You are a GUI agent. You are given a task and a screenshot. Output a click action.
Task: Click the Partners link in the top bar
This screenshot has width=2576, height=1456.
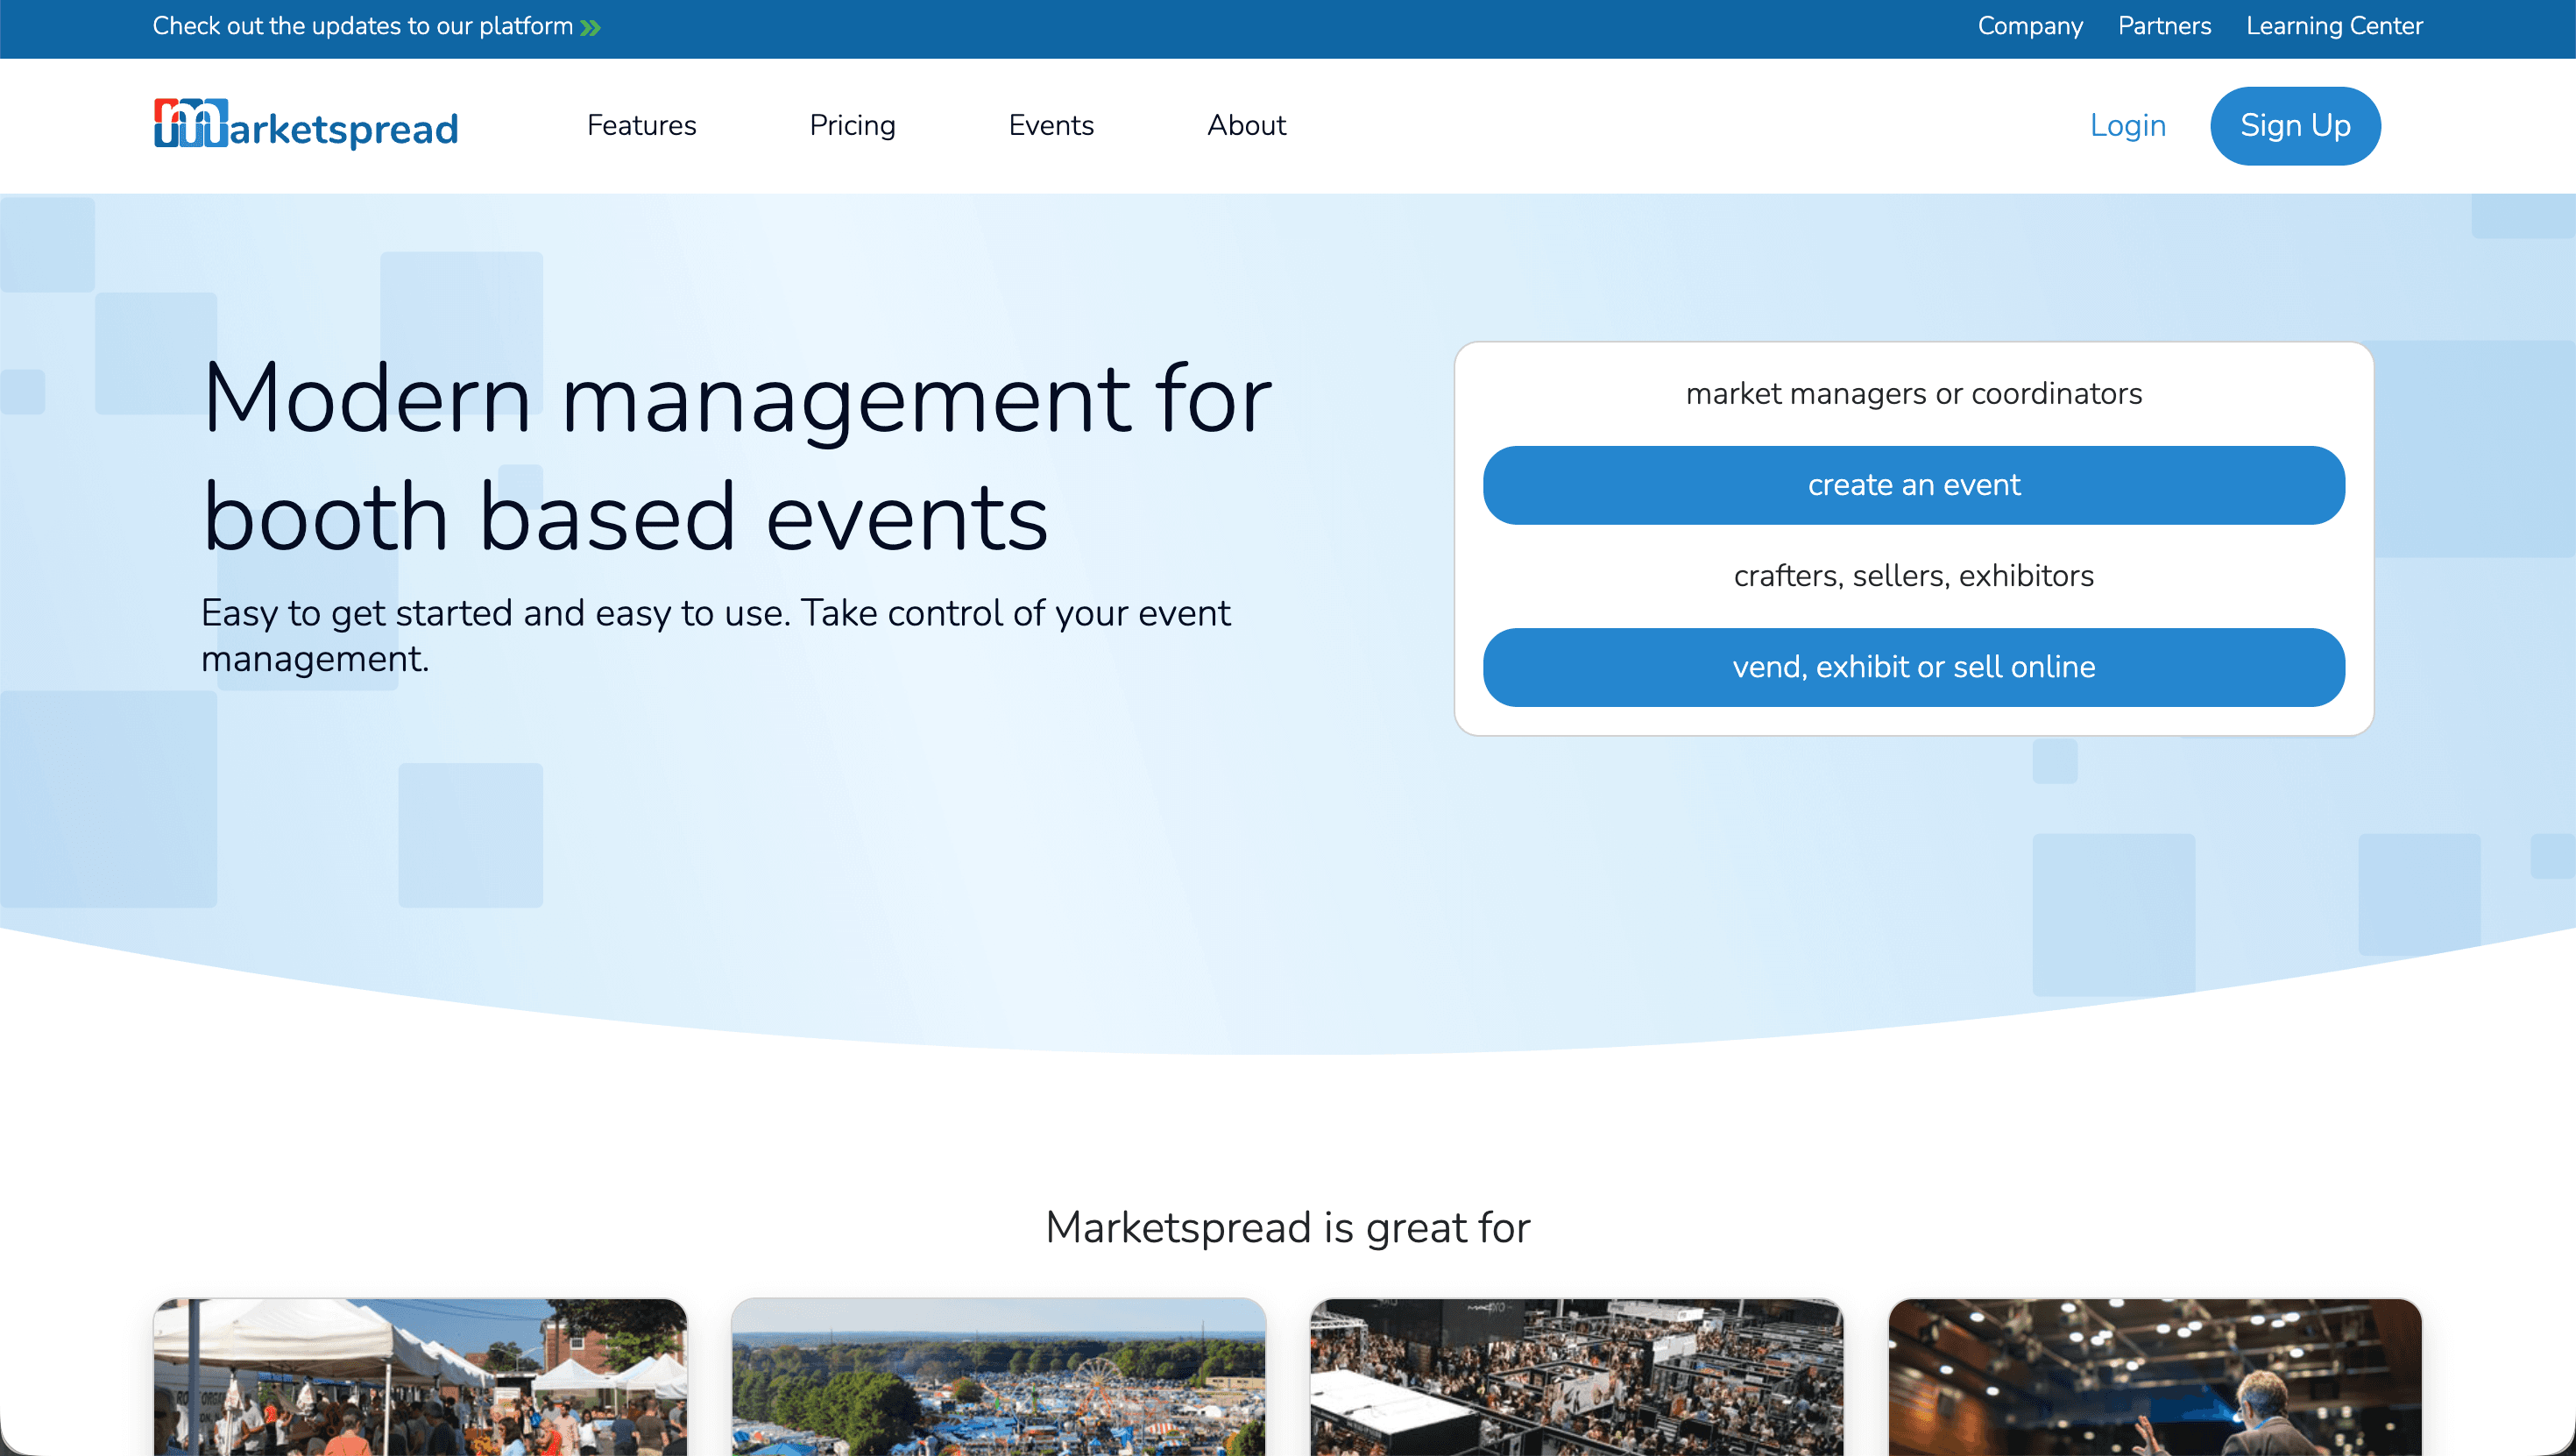(2164, 26)
